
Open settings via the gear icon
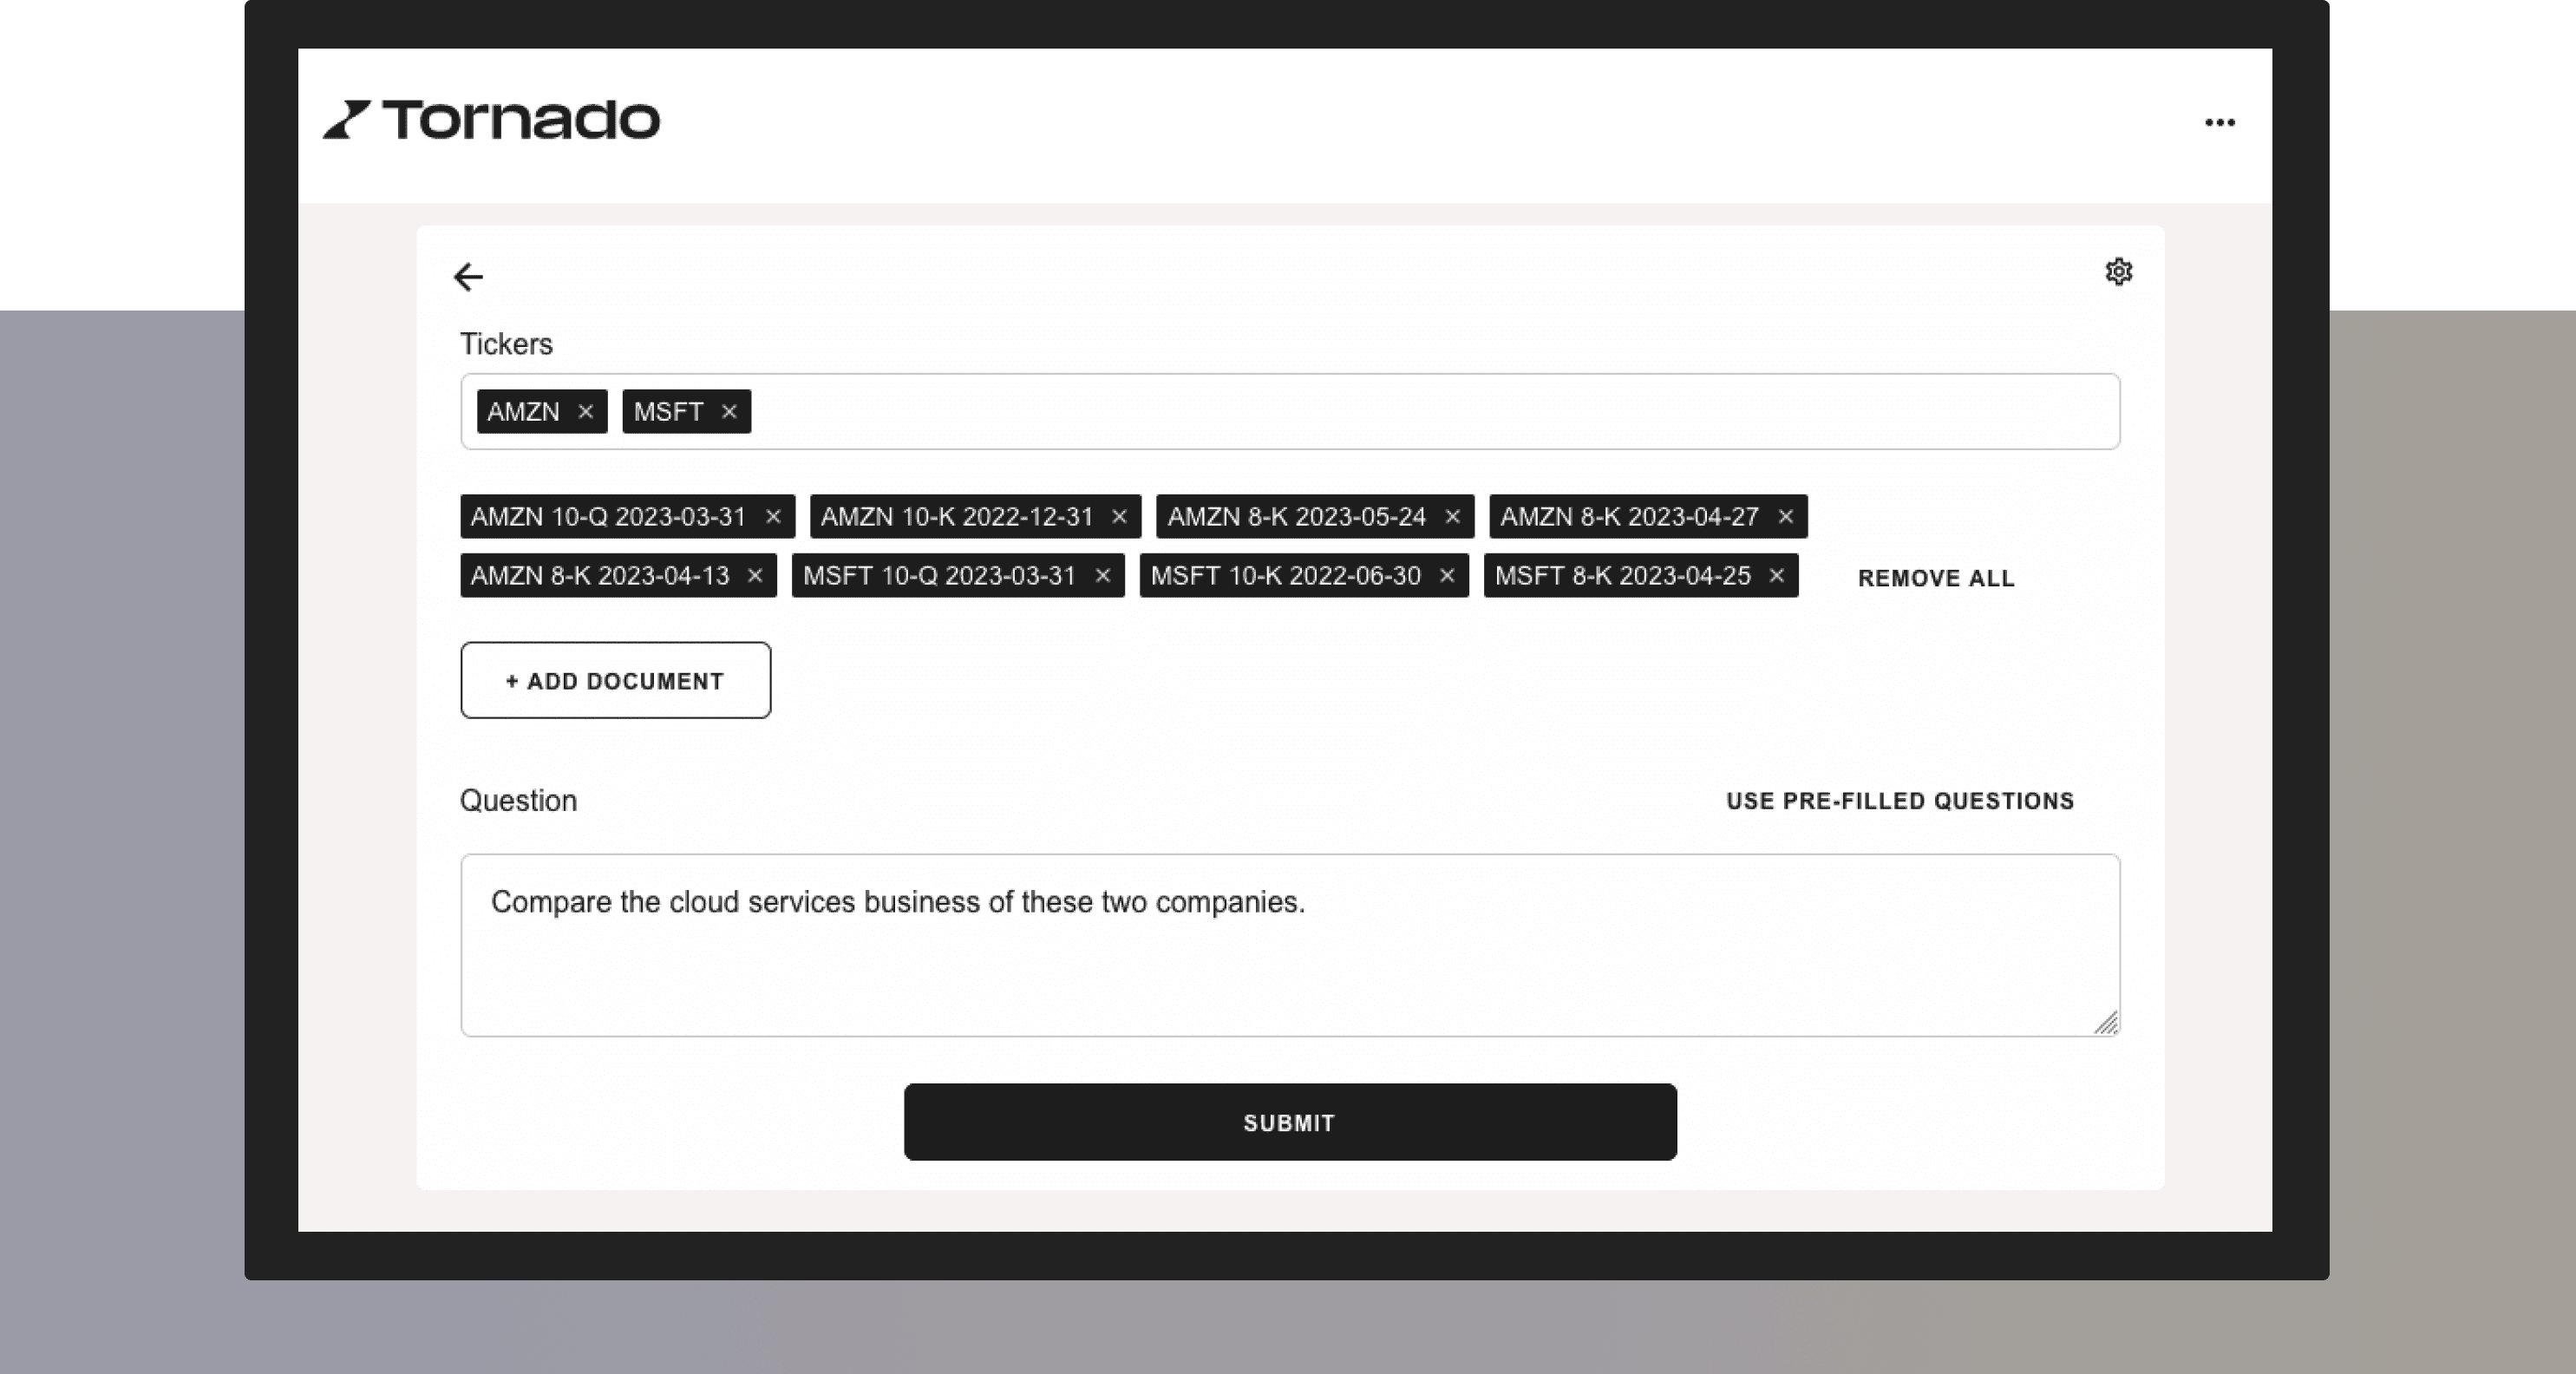point(2118,272)
